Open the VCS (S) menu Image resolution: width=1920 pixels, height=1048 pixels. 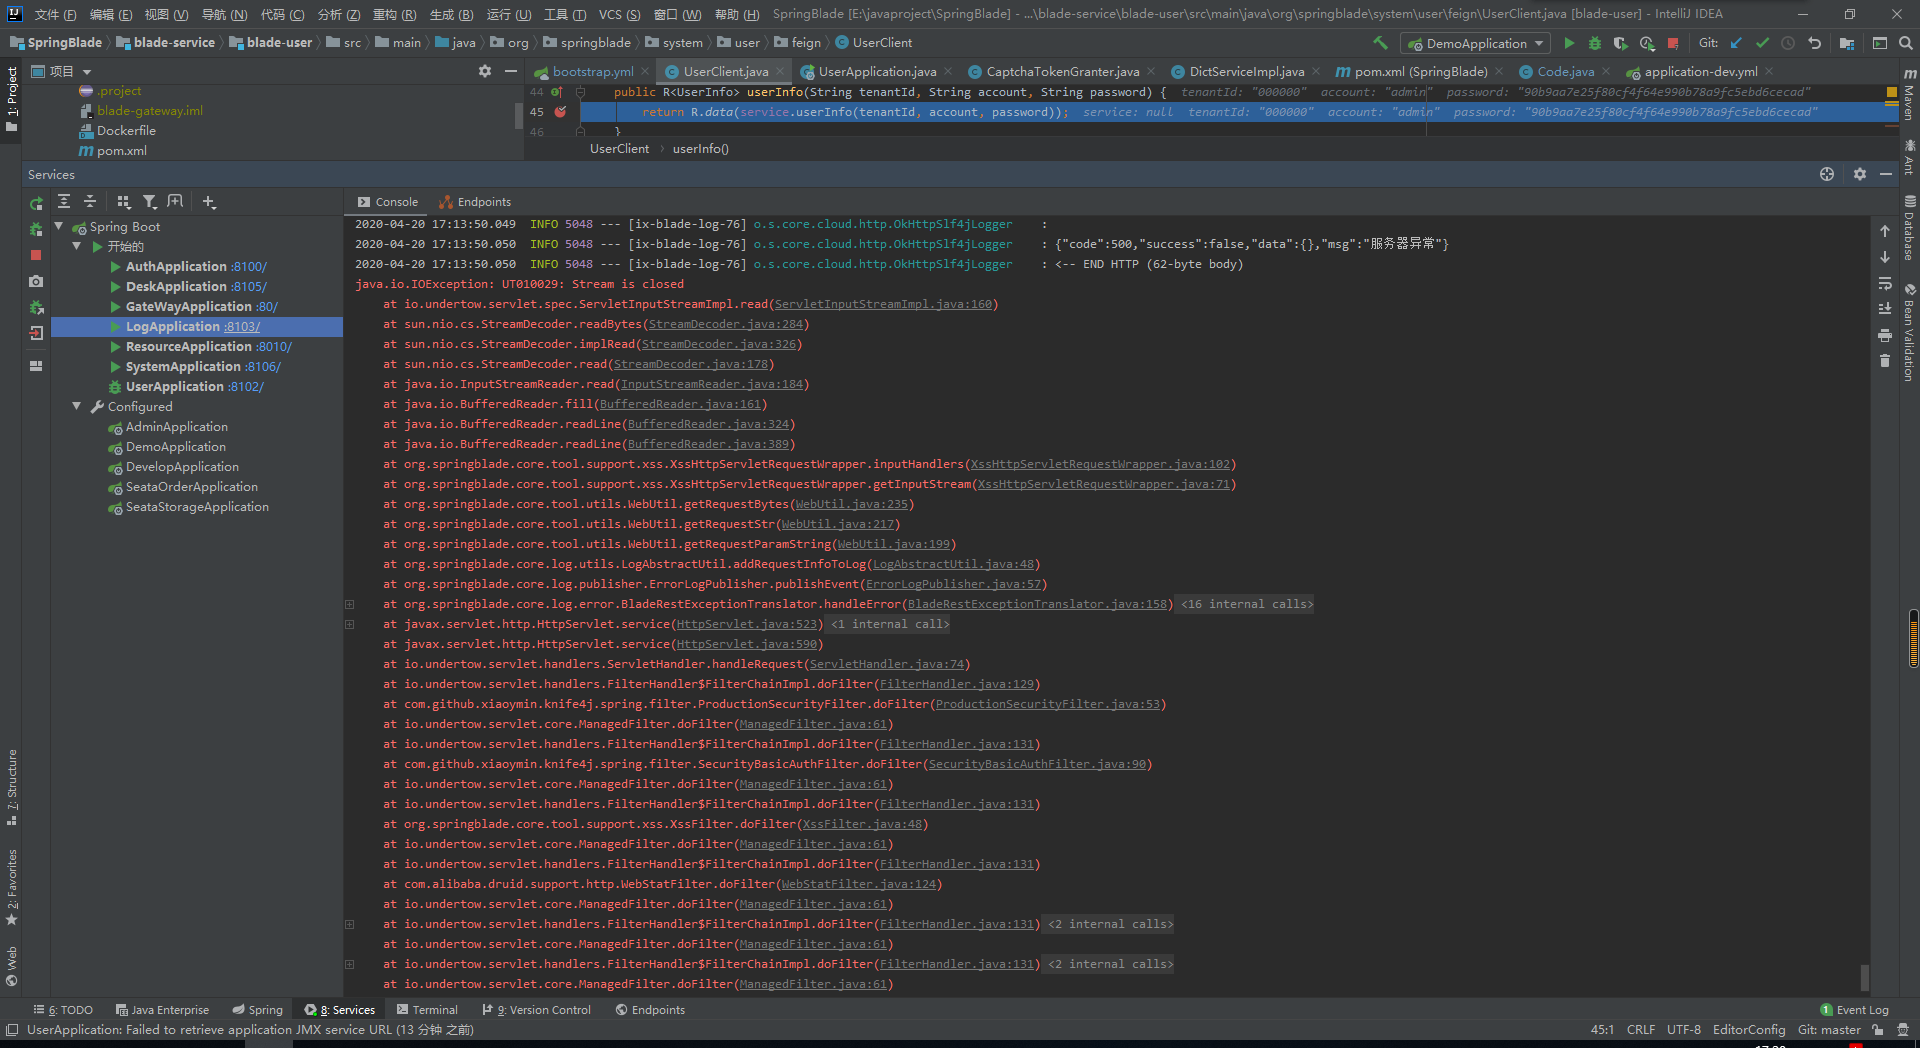(x=619, y=14)
